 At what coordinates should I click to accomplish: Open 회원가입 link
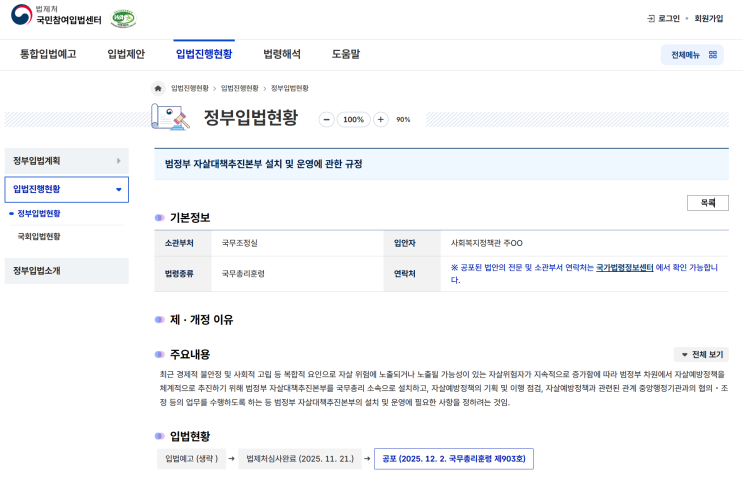tap(708, 18)
